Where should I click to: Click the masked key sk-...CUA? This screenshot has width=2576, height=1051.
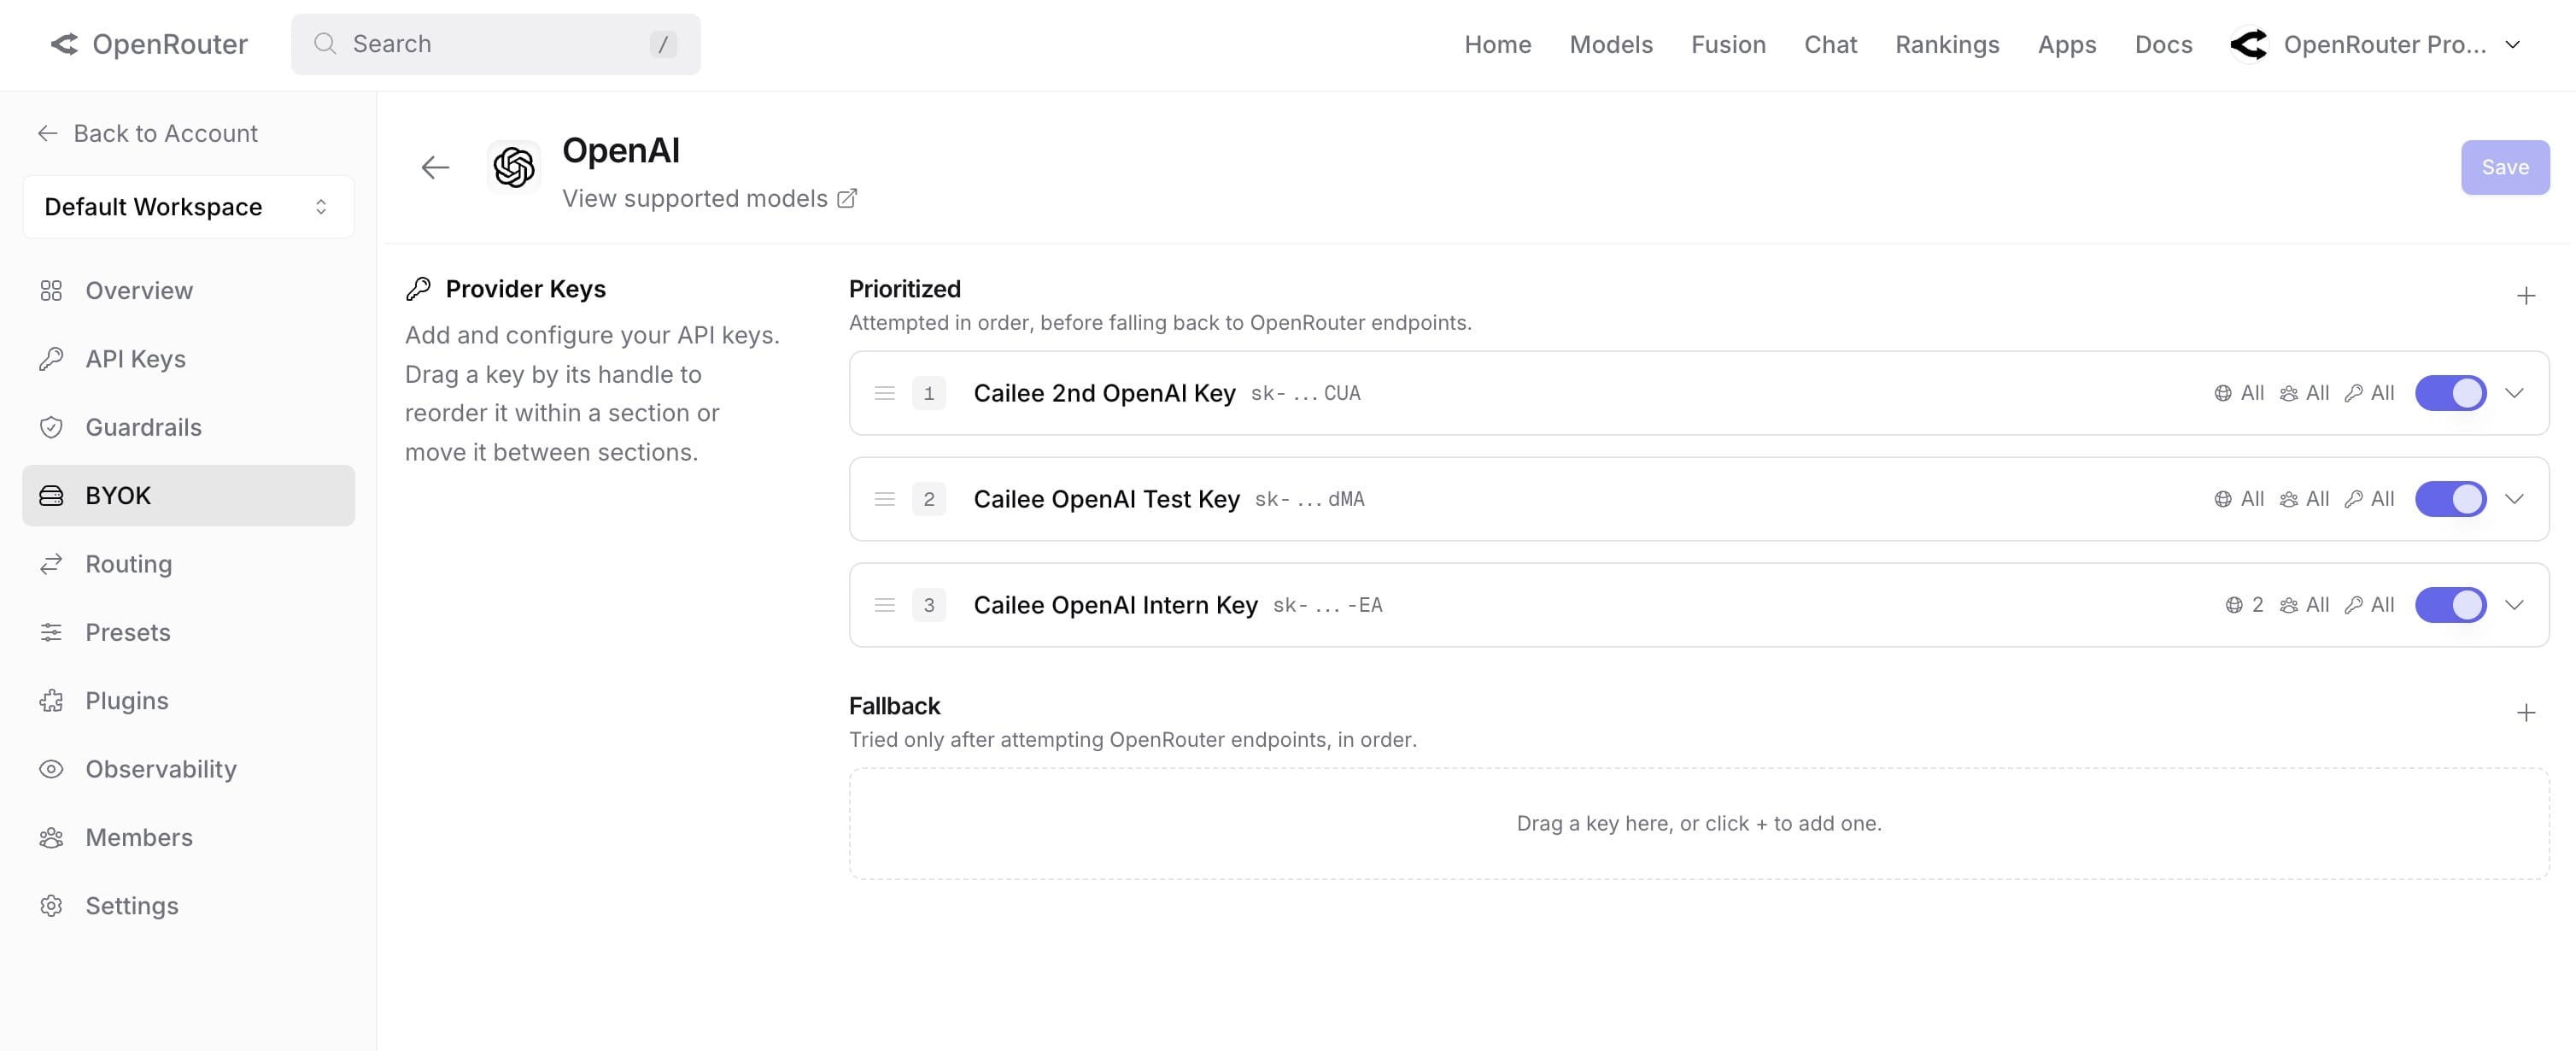pyautogui.click(x=1305, y=393)
